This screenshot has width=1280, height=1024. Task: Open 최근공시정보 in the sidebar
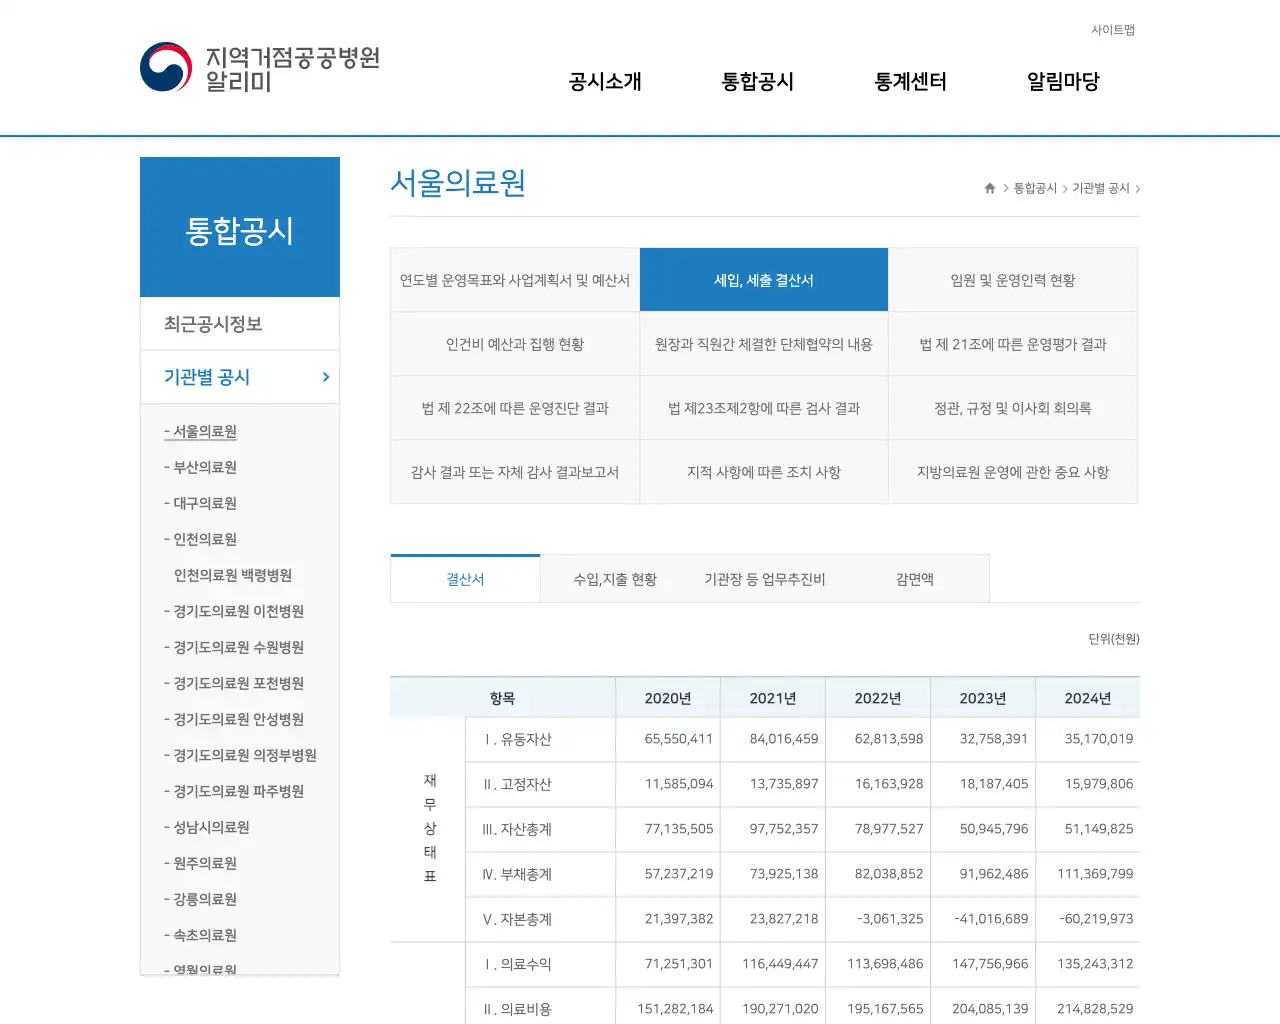[x=203, y=323]
